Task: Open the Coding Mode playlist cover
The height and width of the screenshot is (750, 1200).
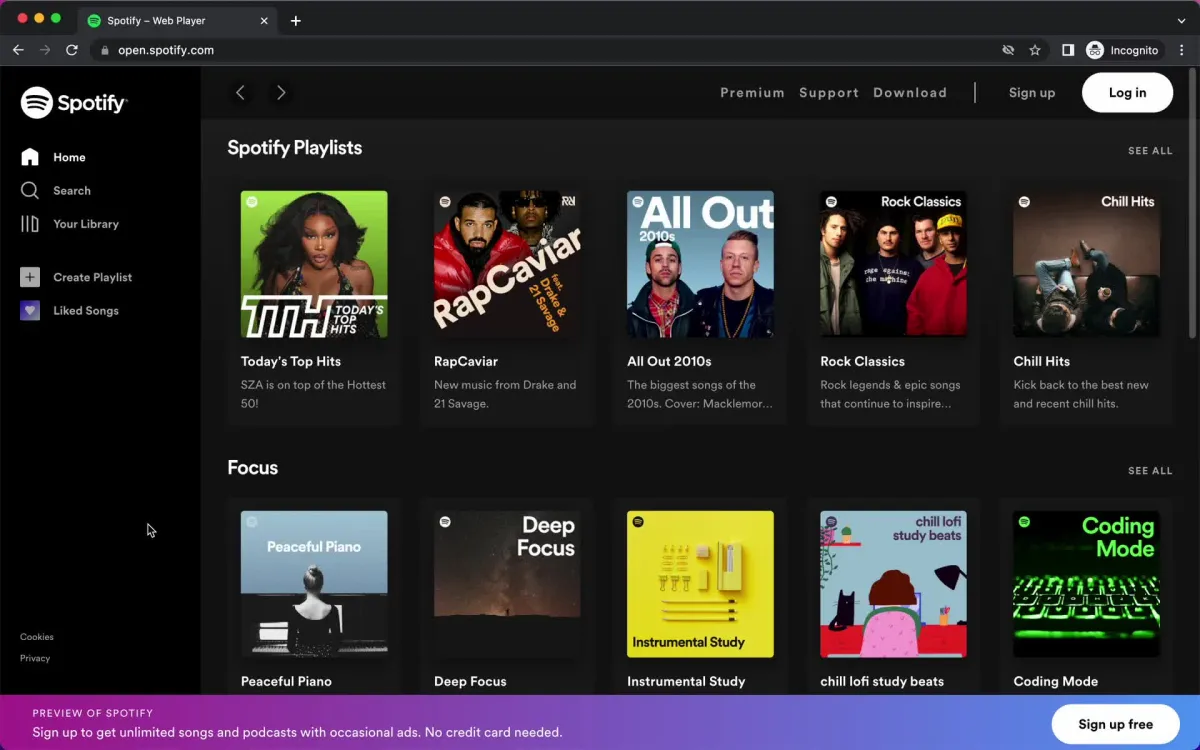Action: 1086,583
